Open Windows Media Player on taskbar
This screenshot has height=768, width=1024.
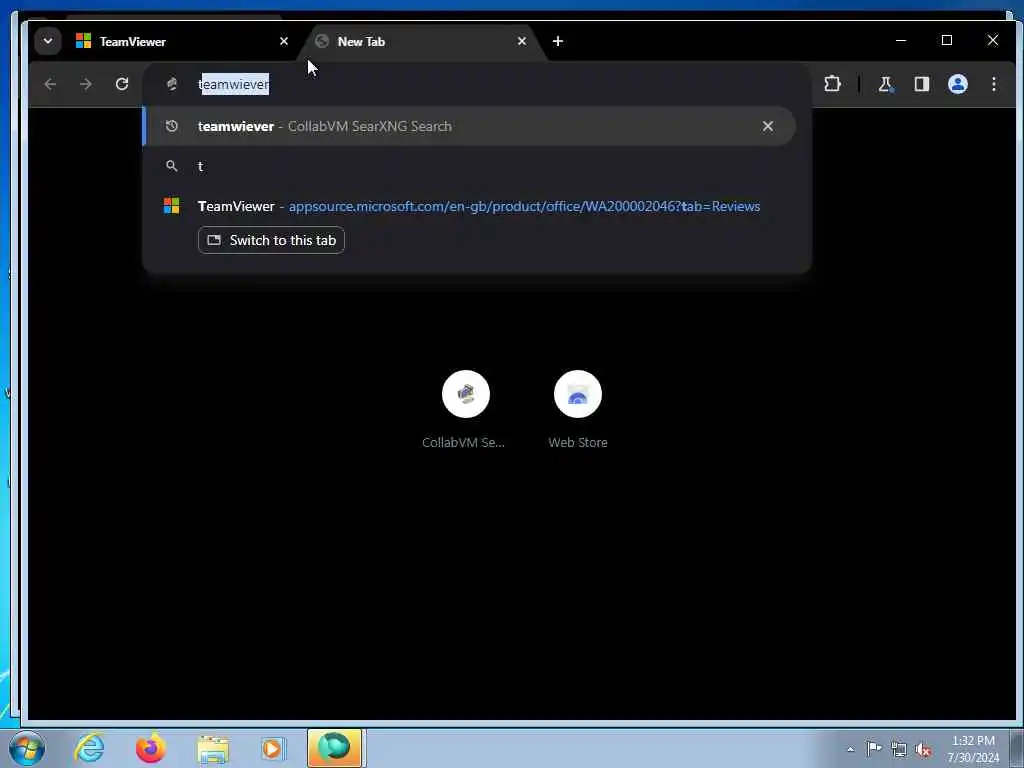click(x=273, y=748)
